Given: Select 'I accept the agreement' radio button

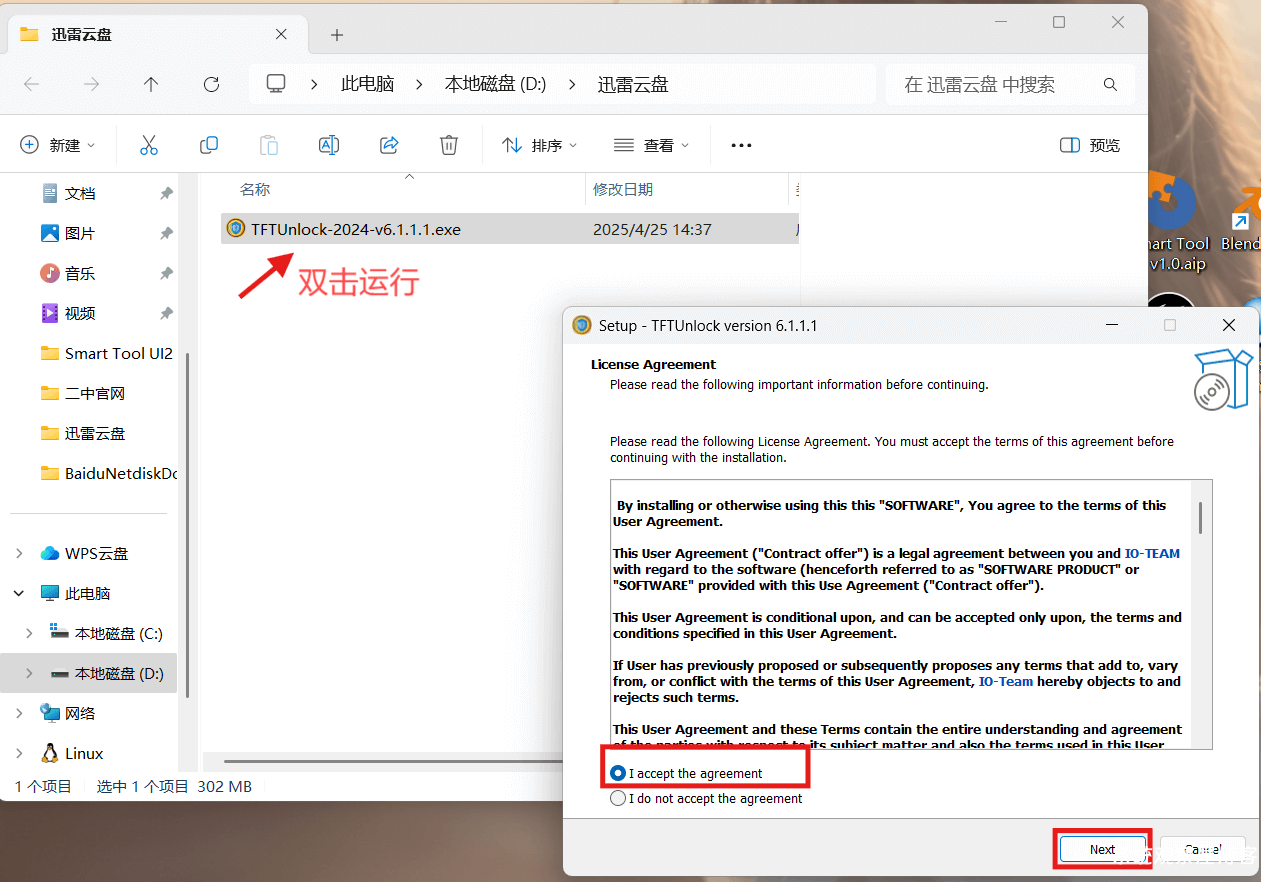Looking at the screenshot, I should pos(618,773).
